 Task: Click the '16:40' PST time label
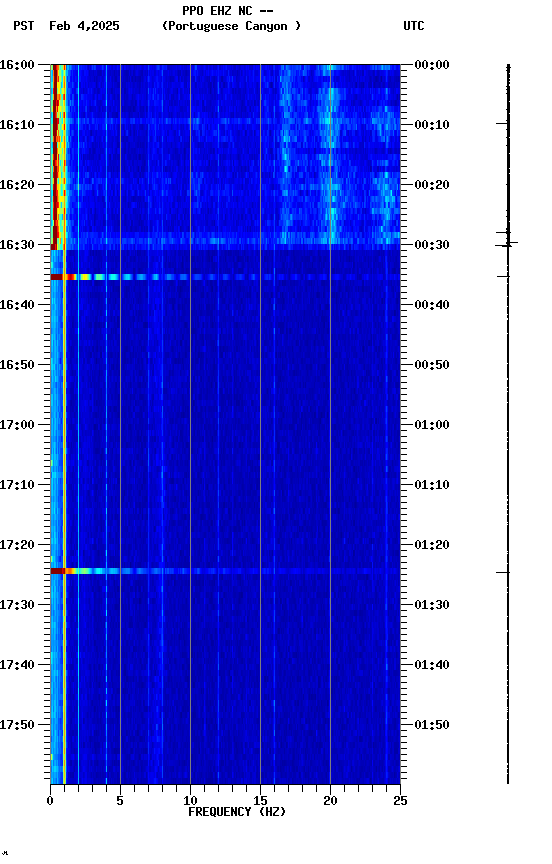17,305
